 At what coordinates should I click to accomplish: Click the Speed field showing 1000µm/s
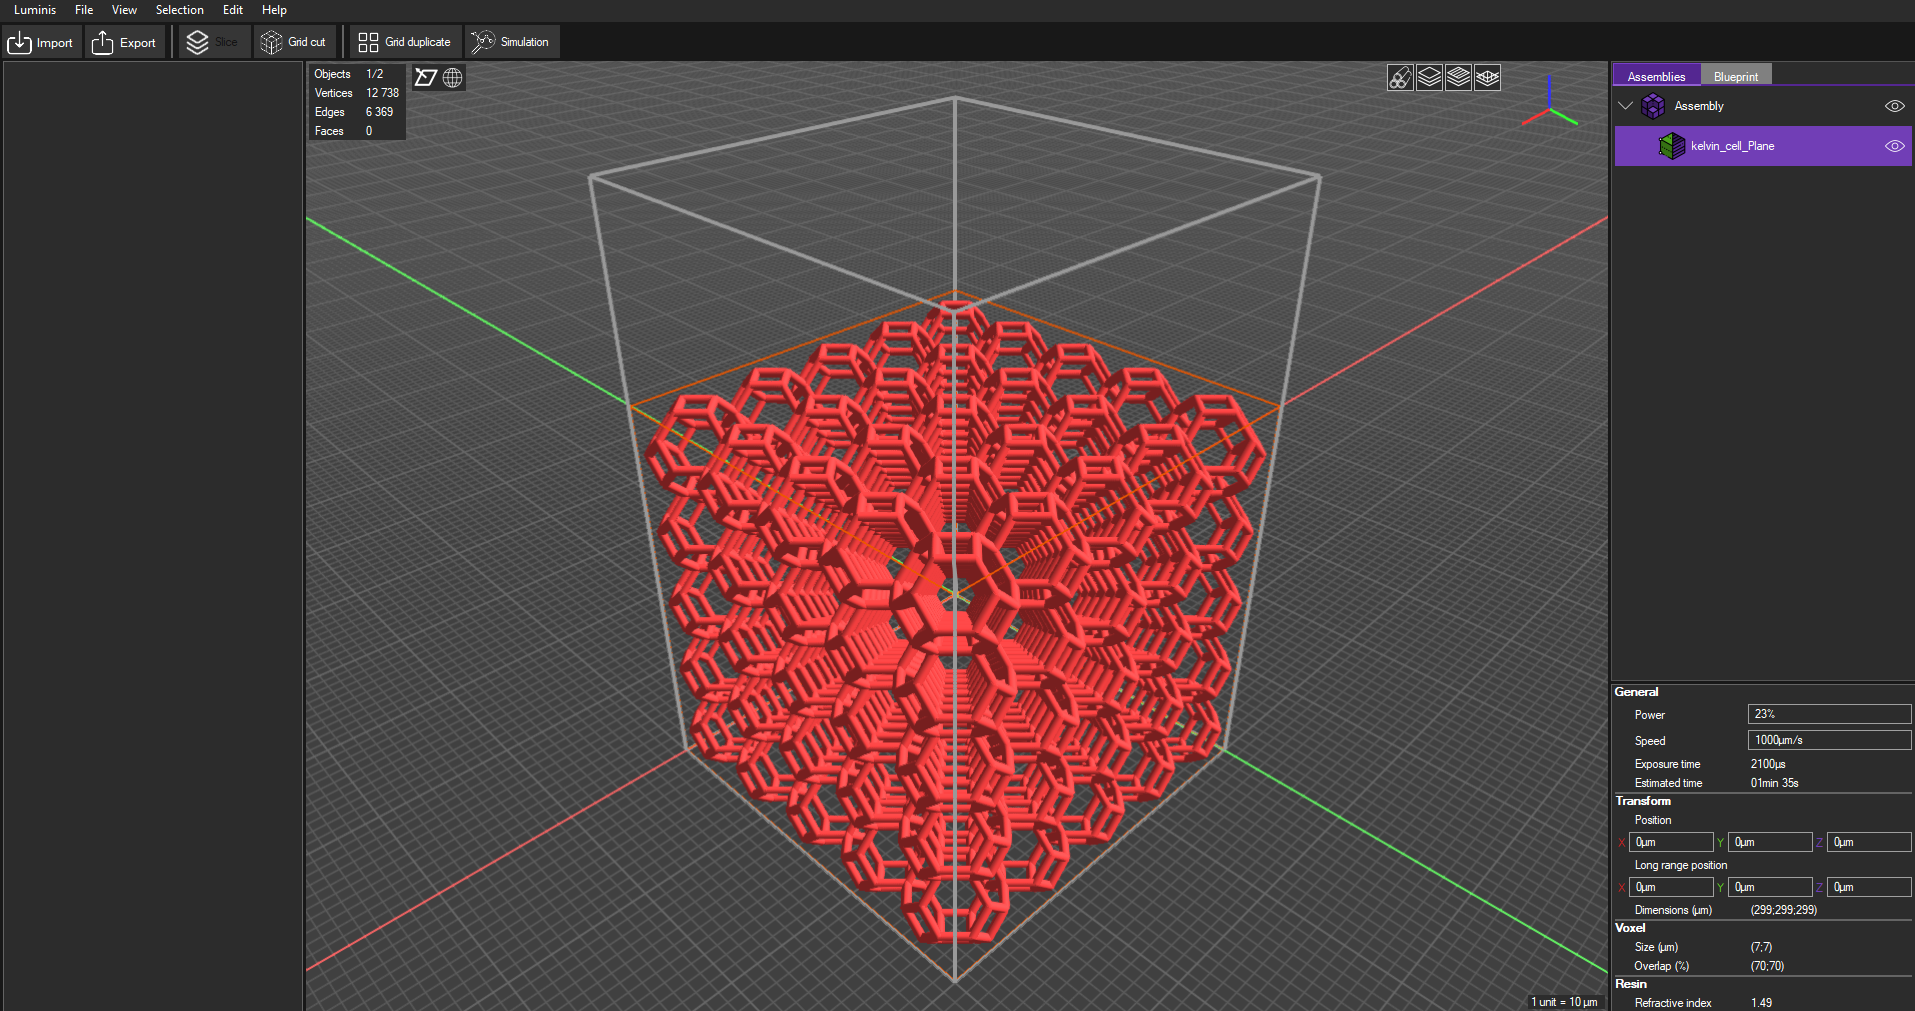pos(1829,740)
